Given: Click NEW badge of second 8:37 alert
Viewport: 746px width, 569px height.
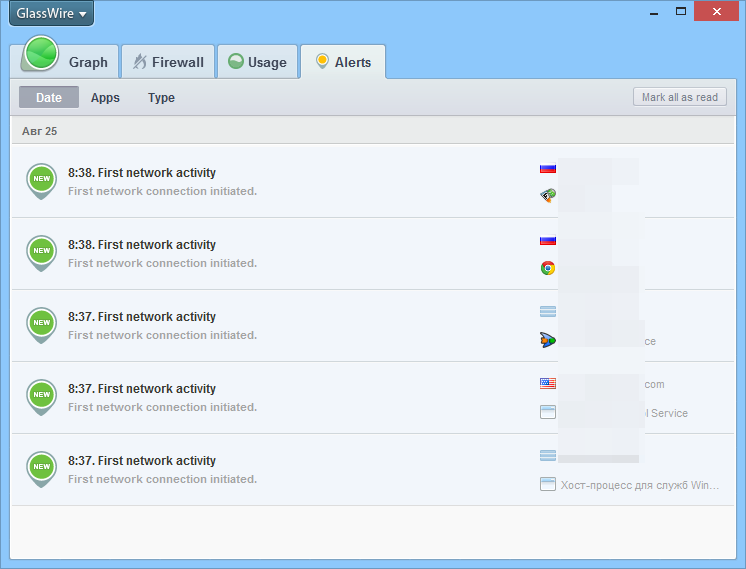Looking at the screenshot, I should (x=41, y=397).
